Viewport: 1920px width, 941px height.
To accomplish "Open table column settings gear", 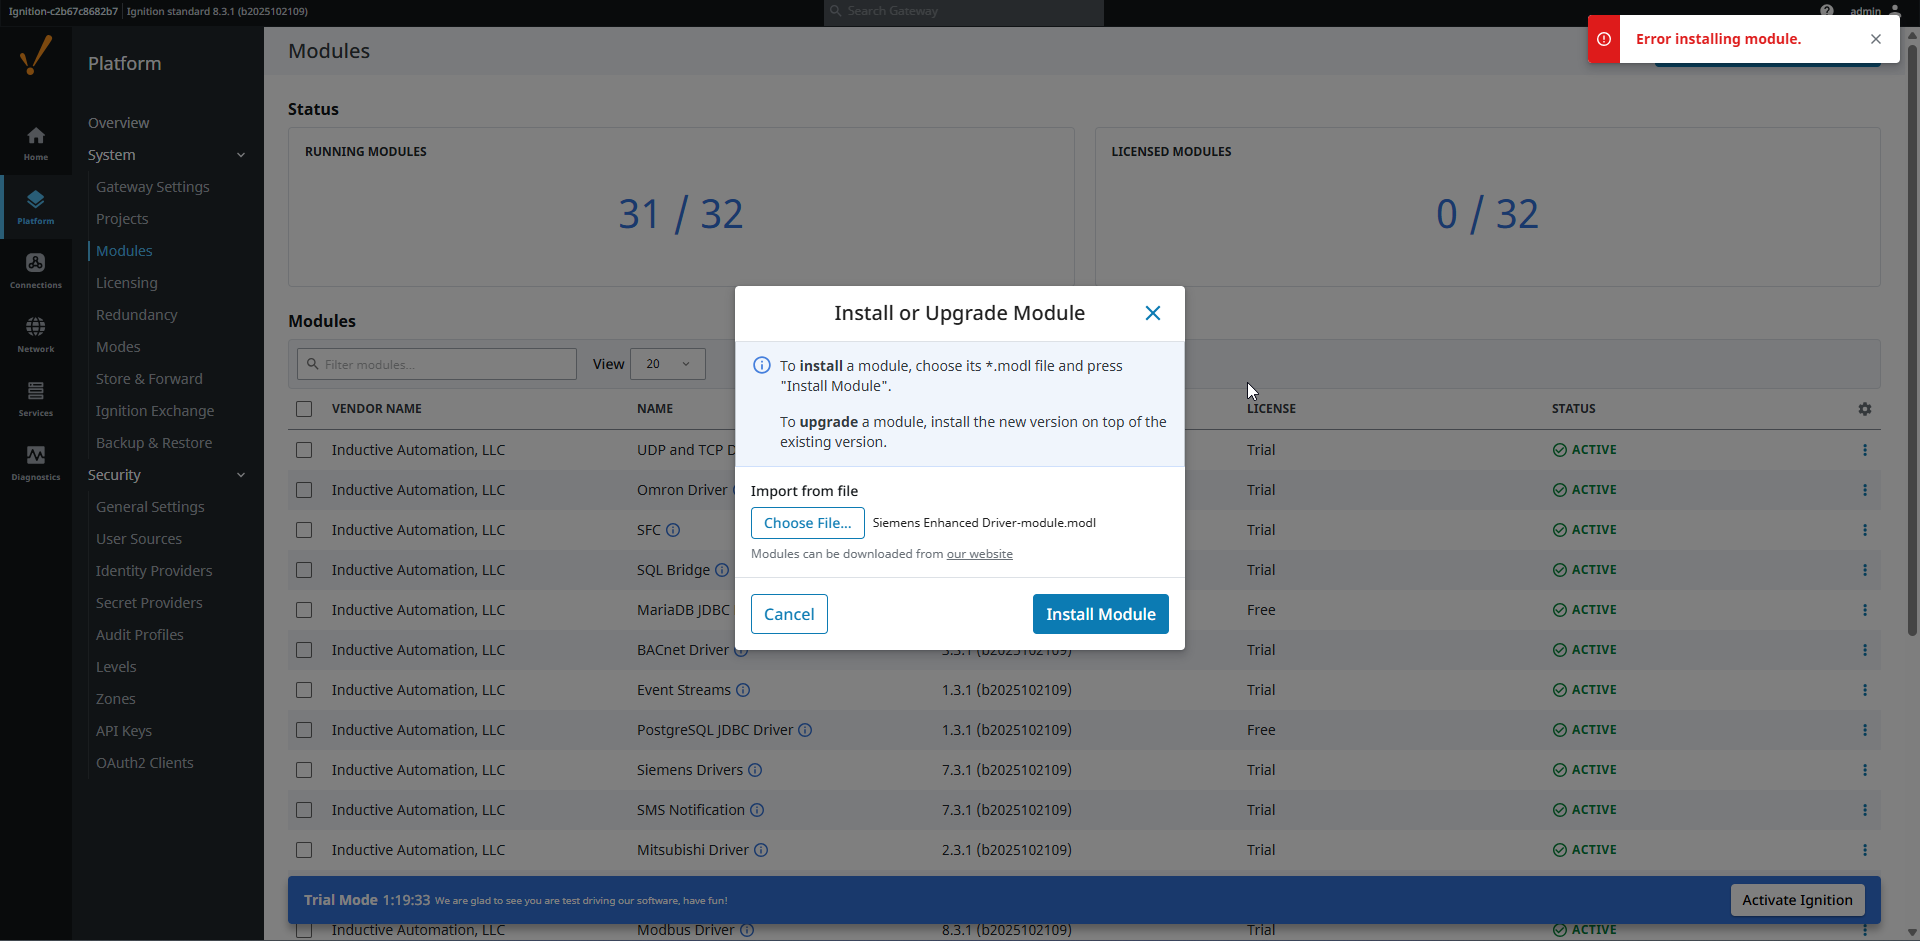I will pos(1865,409).
